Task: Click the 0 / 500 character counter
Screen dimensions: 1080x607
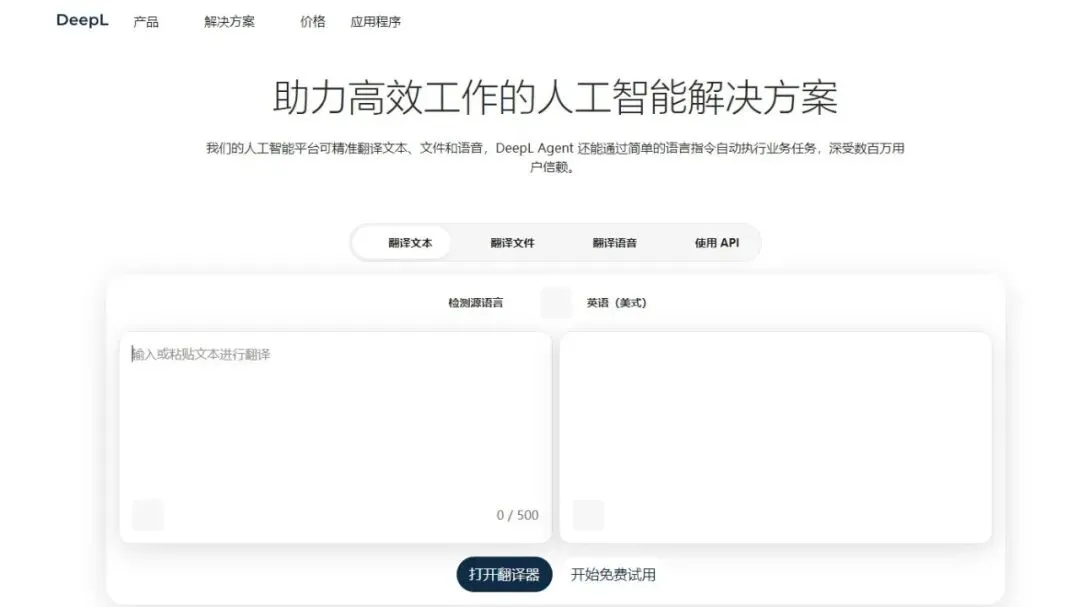Action: click(517, 515)
